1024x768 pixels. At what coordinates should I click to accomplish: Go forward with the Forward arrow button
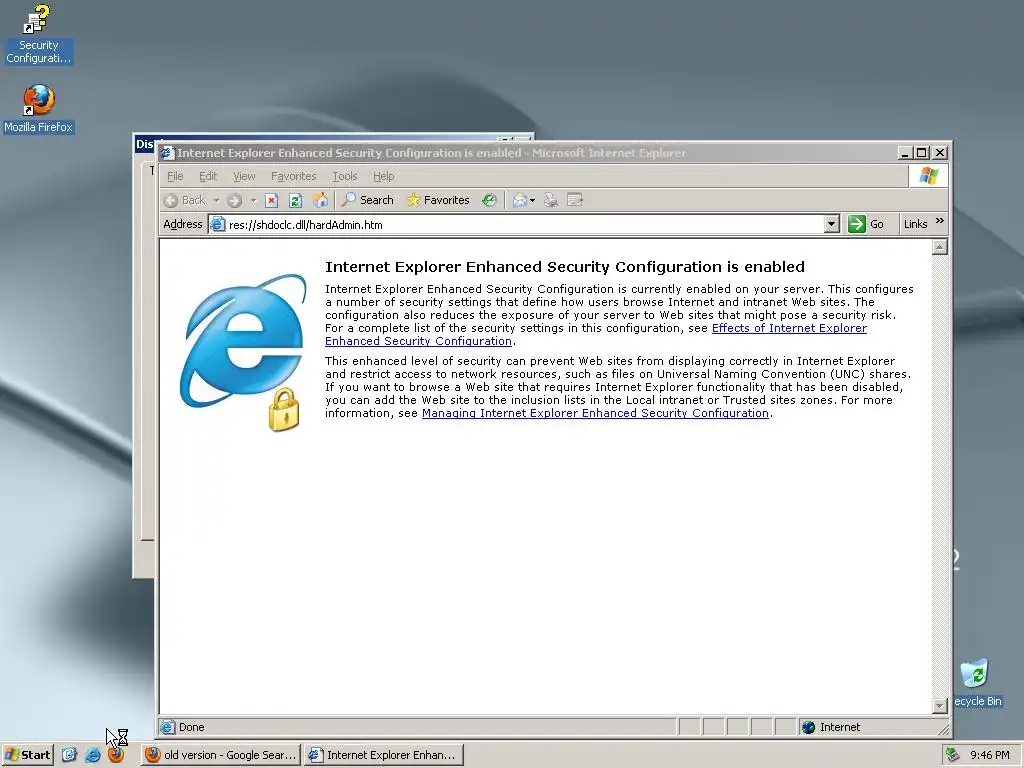coord(234,200)
